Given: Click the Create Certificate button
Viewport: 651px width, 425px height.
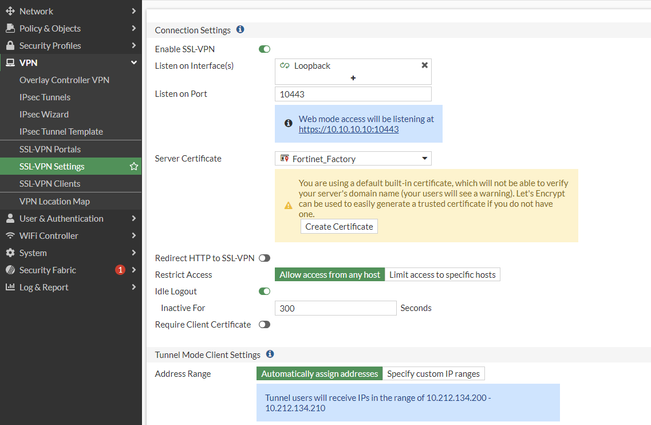Looking at the screenshot, I should (x=339, y=226).
